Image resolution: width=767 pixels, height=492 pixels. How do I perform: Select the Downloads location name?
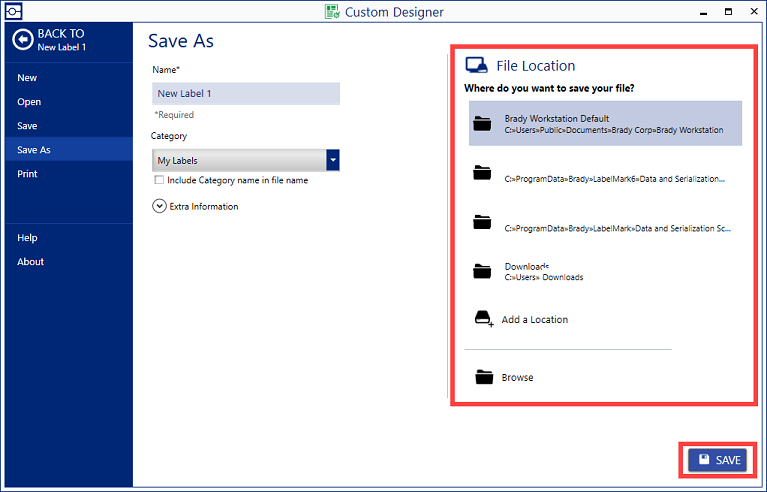click(x=527, y=267)
